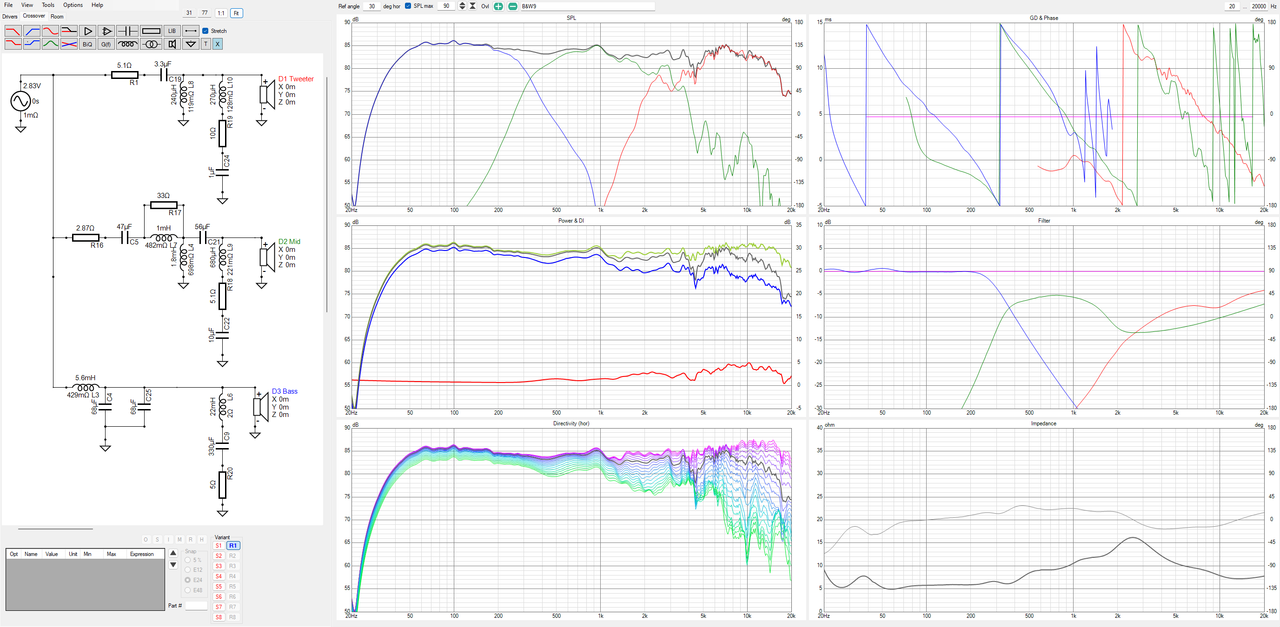Switch to the Drivers tab
1280x627 pixels.
pos(9,17)
